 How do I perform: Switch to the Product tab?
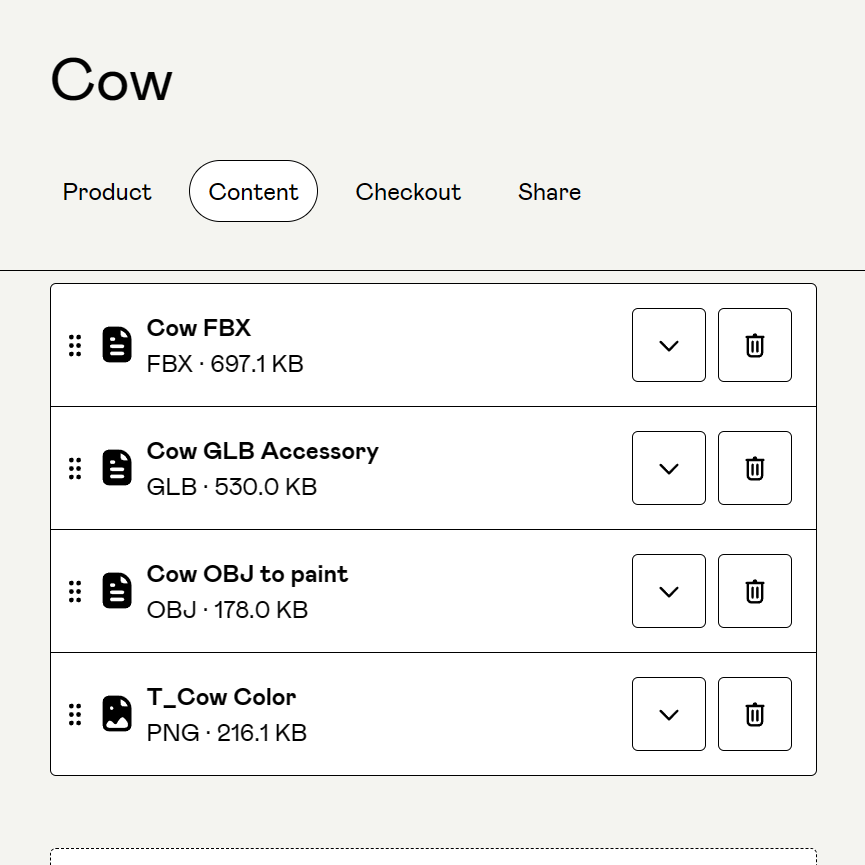[x=107, y=192]
